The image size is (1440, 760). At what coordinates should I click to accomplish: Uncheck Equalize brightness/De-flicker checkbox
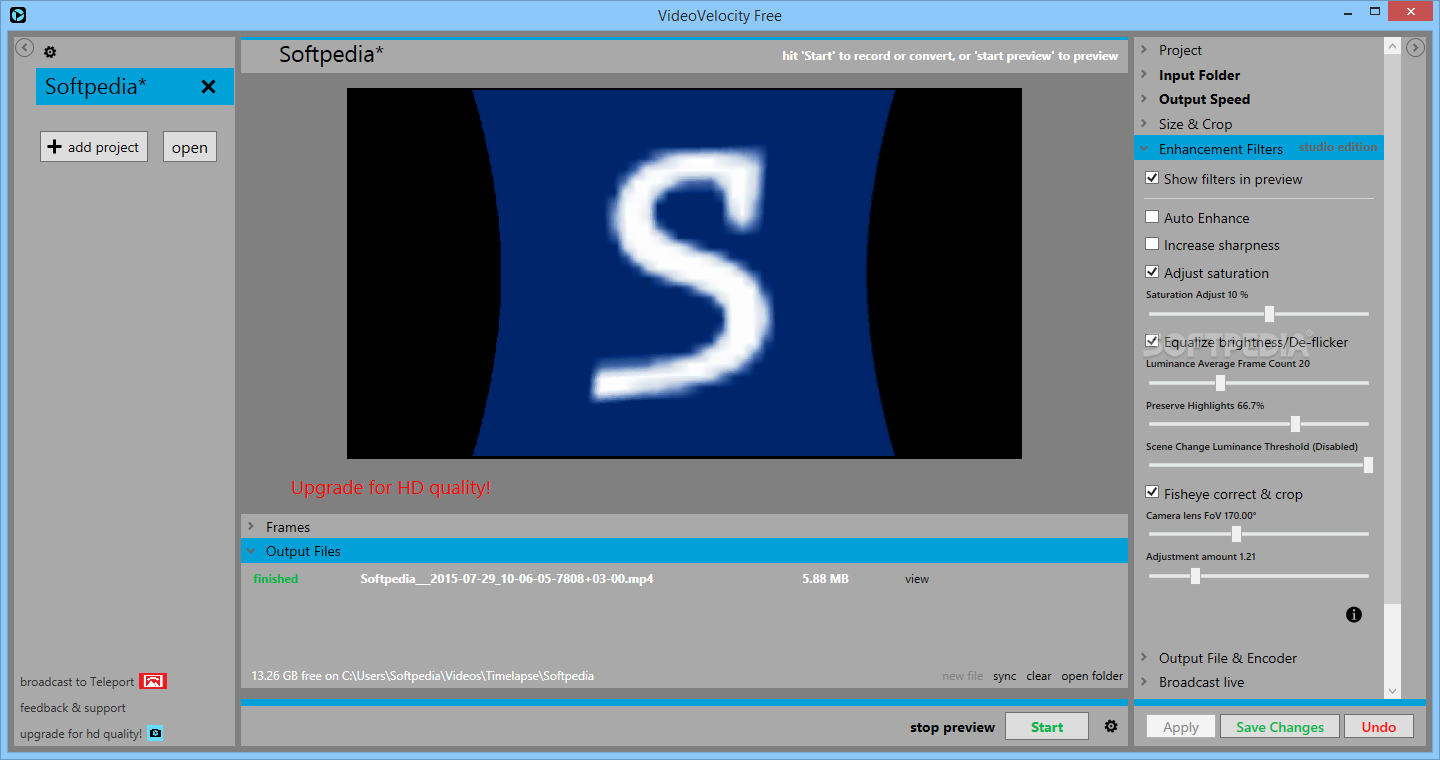1152,341
